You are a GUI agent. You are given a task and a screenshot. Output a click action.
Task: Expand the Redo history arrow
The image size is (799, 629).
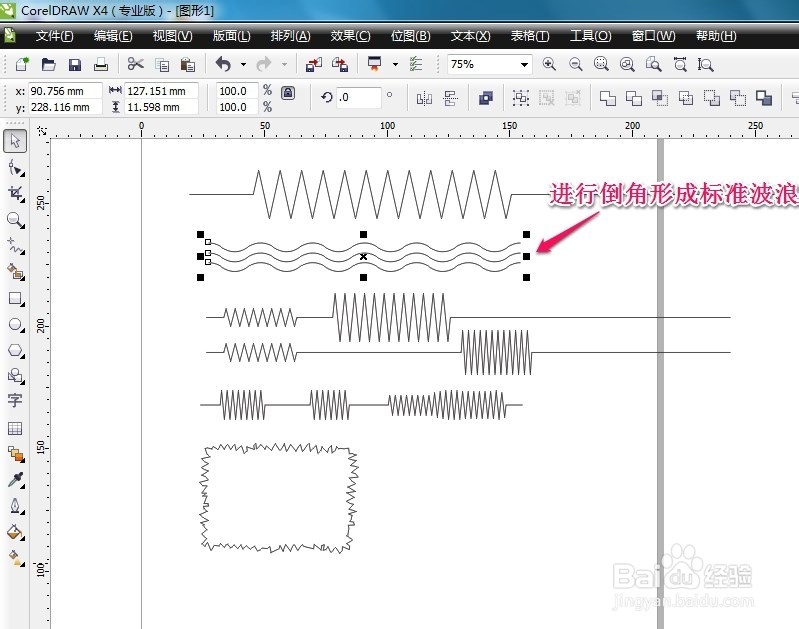click(284, 64)
